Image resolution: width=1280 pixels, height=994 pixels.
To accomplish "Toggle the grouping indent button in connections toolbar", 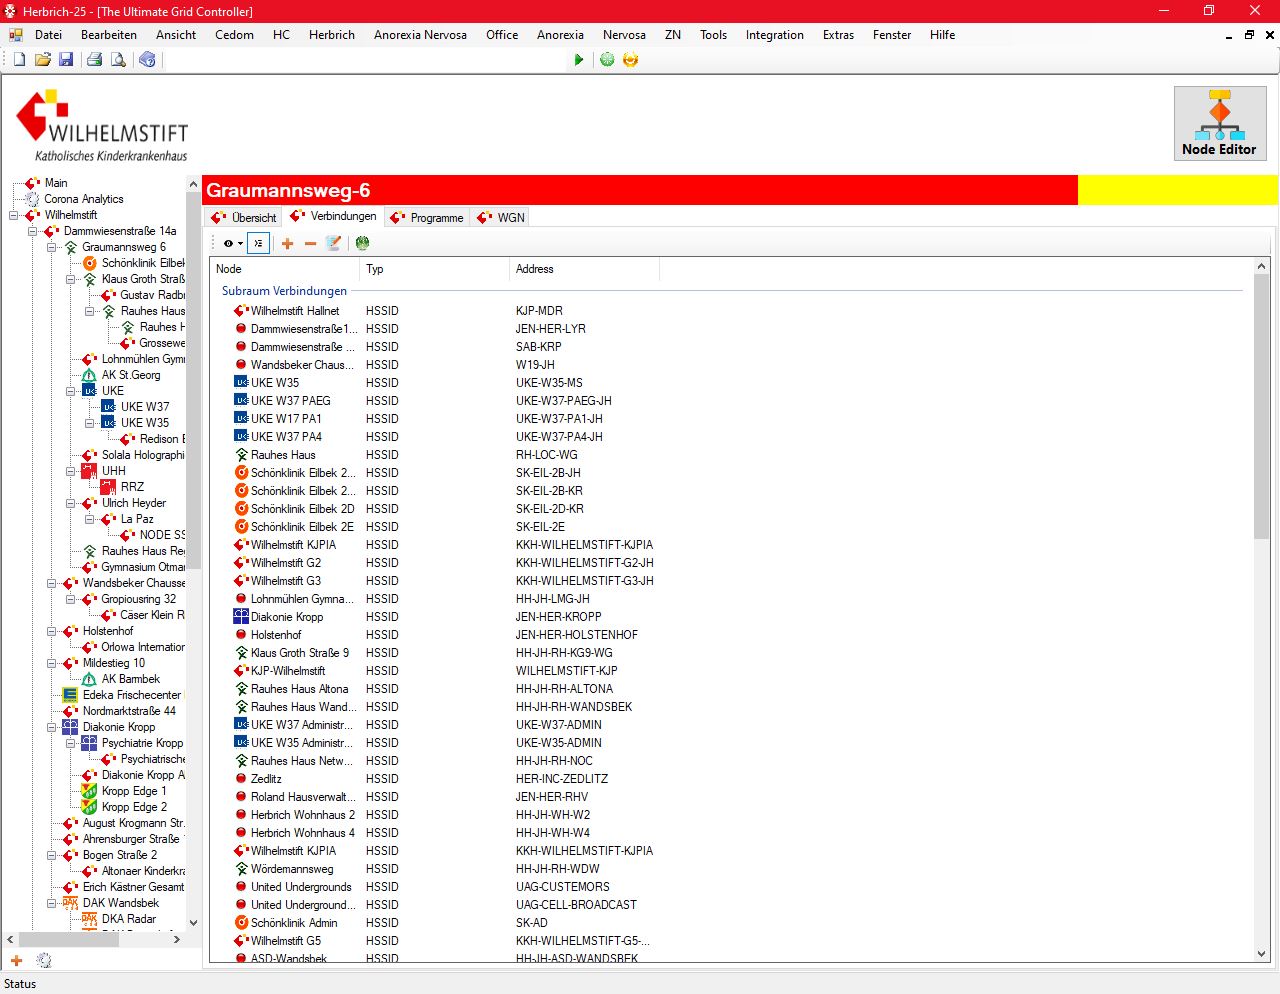I will (x=258, y=243).
